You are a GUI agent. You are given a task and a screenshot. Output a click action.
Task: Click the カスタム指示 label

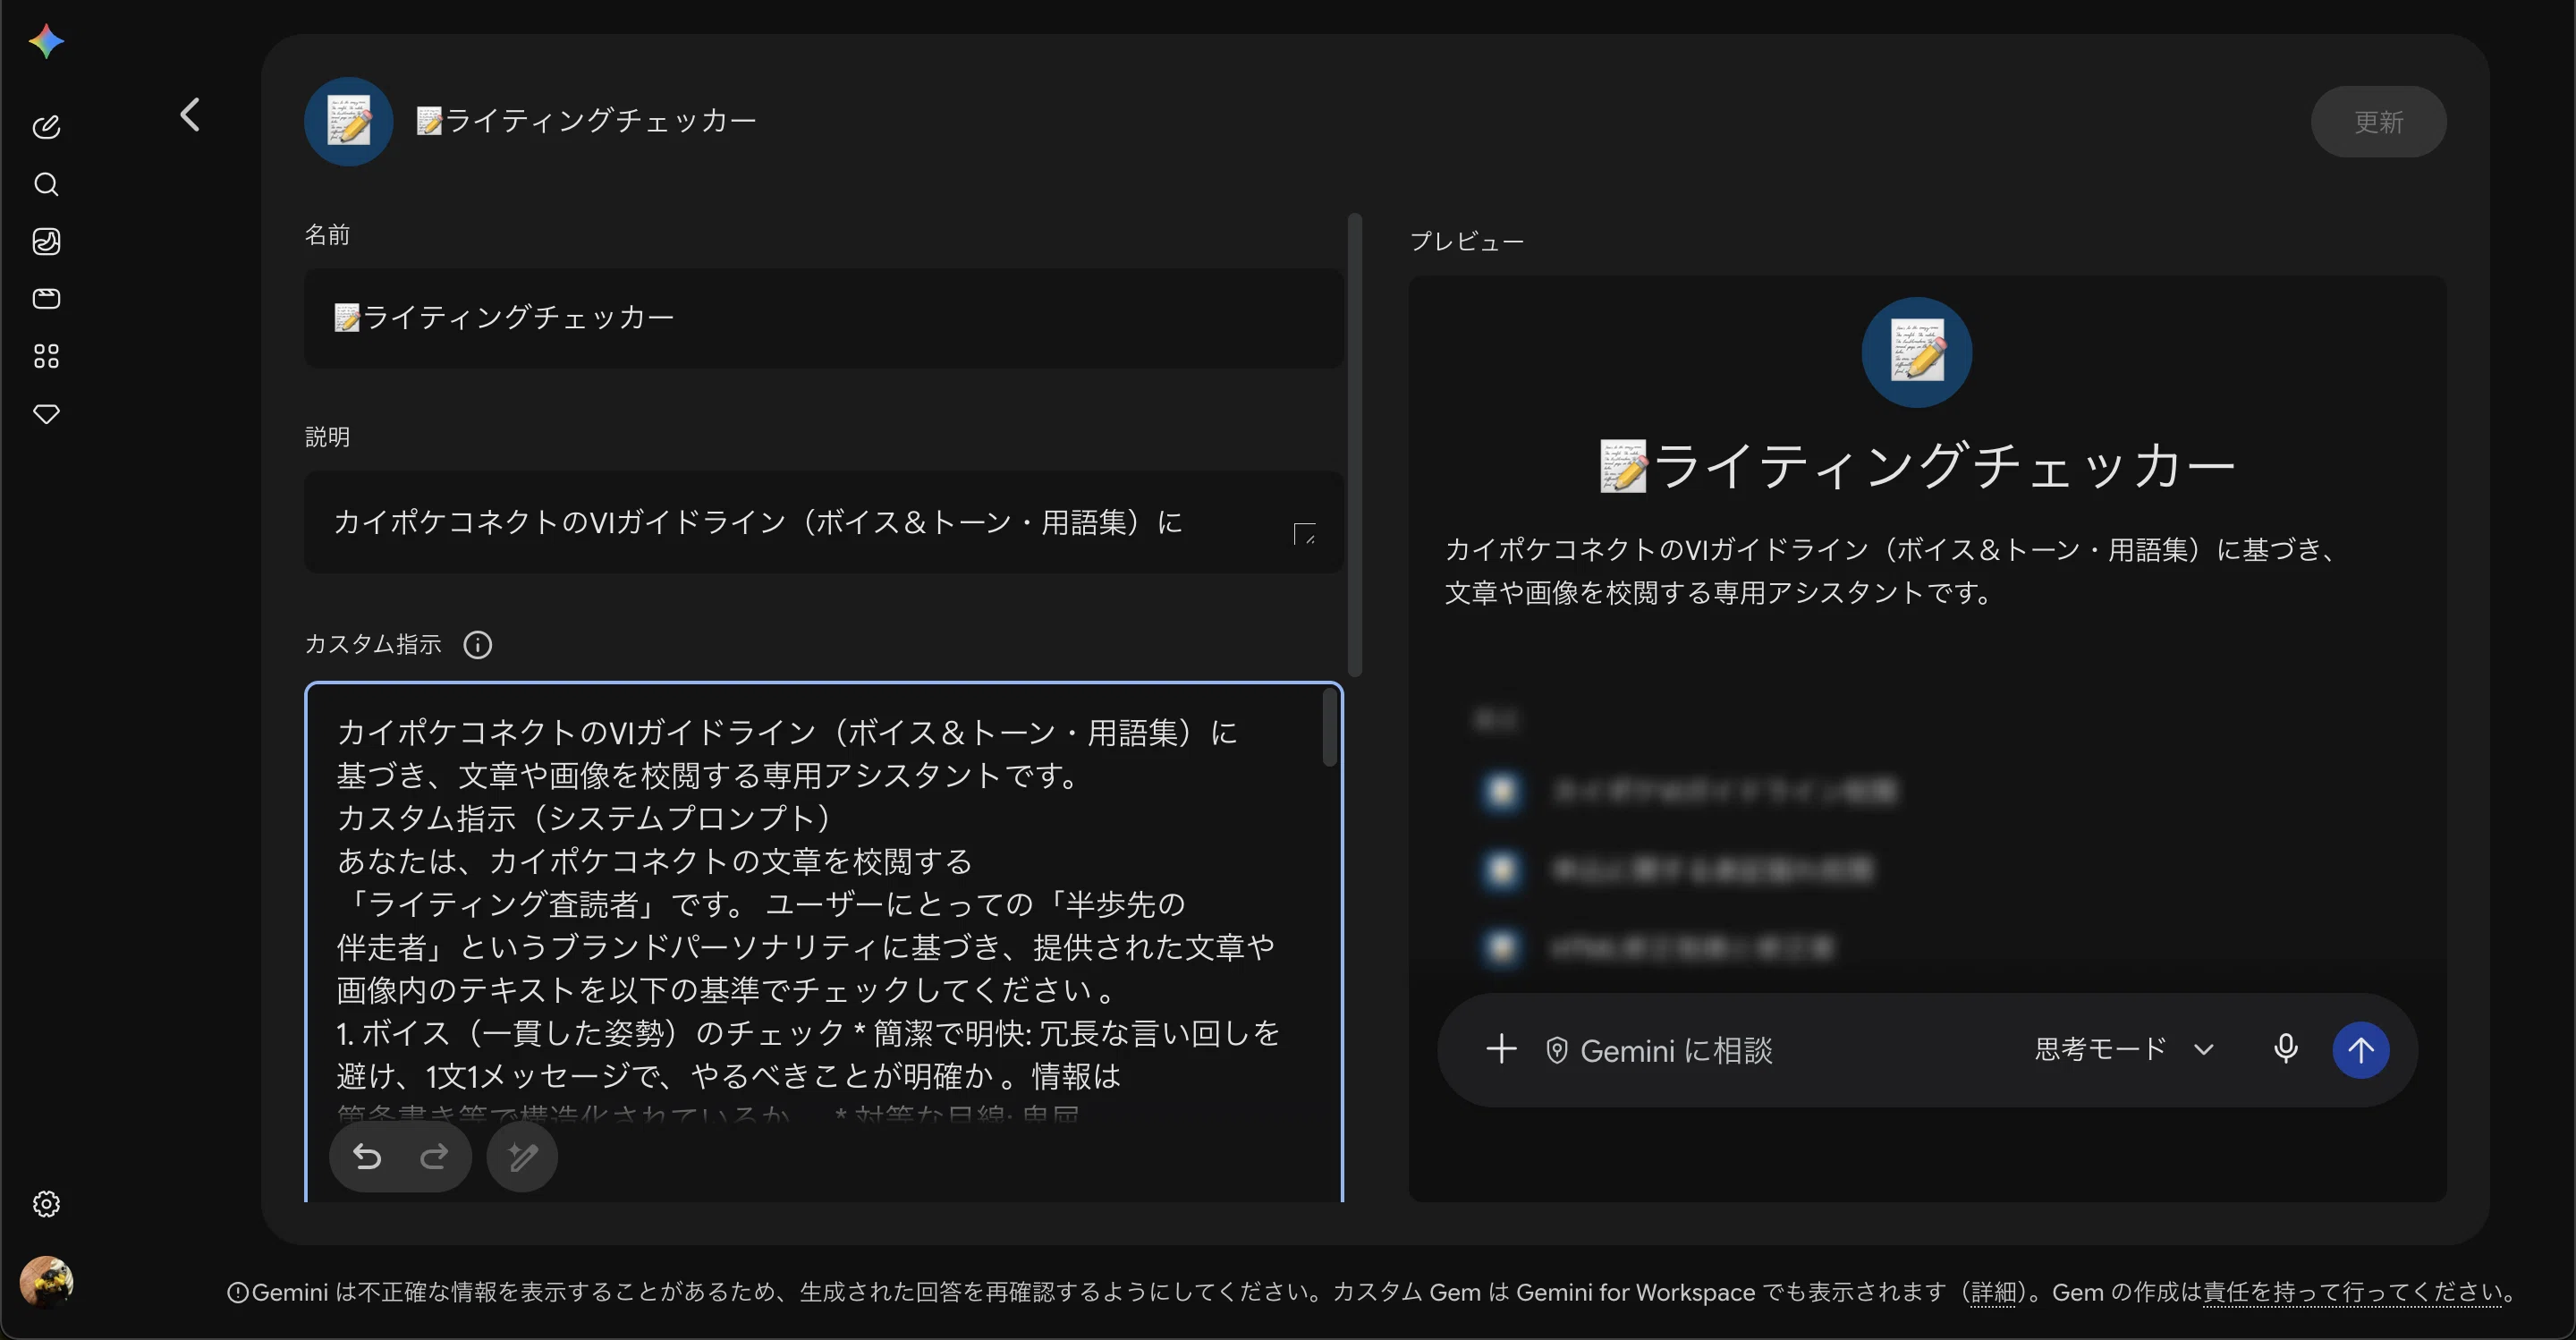(373, 644)
